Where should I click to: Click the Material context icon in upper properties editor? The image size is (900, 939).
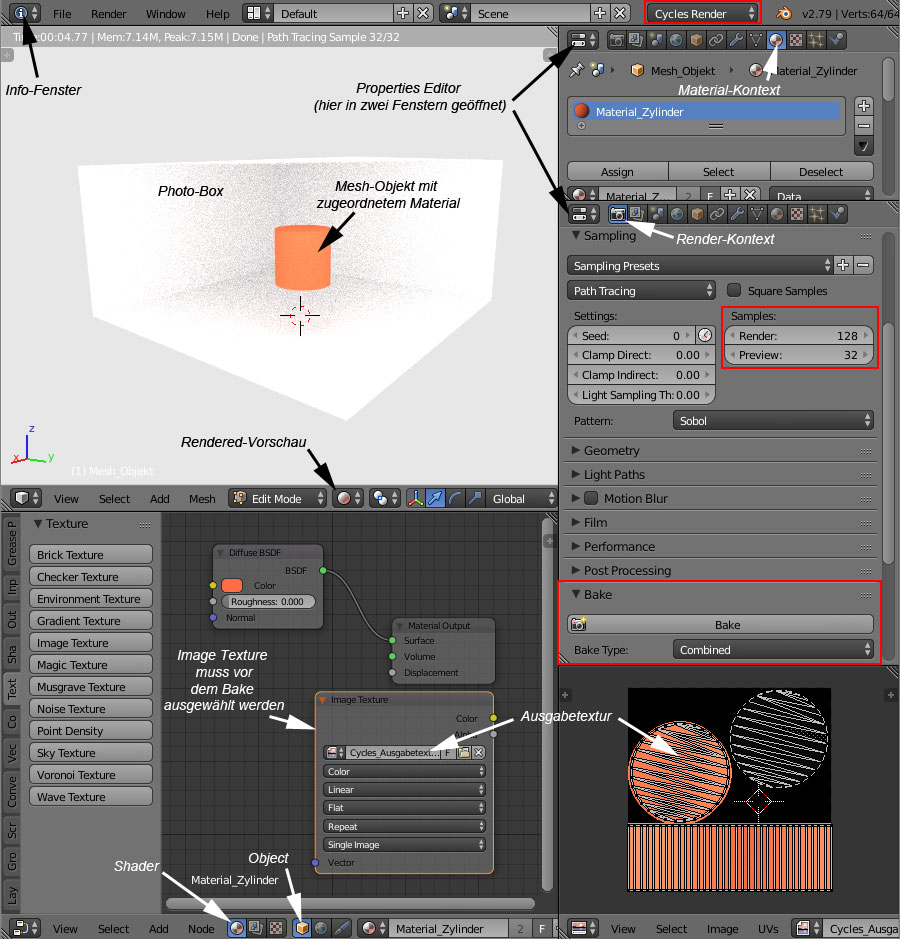[775, 41]
